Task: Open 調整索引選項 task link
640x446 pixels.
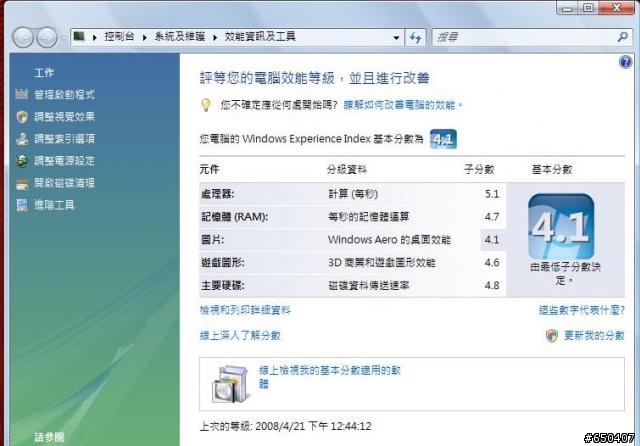Action: tap(64, 139)
